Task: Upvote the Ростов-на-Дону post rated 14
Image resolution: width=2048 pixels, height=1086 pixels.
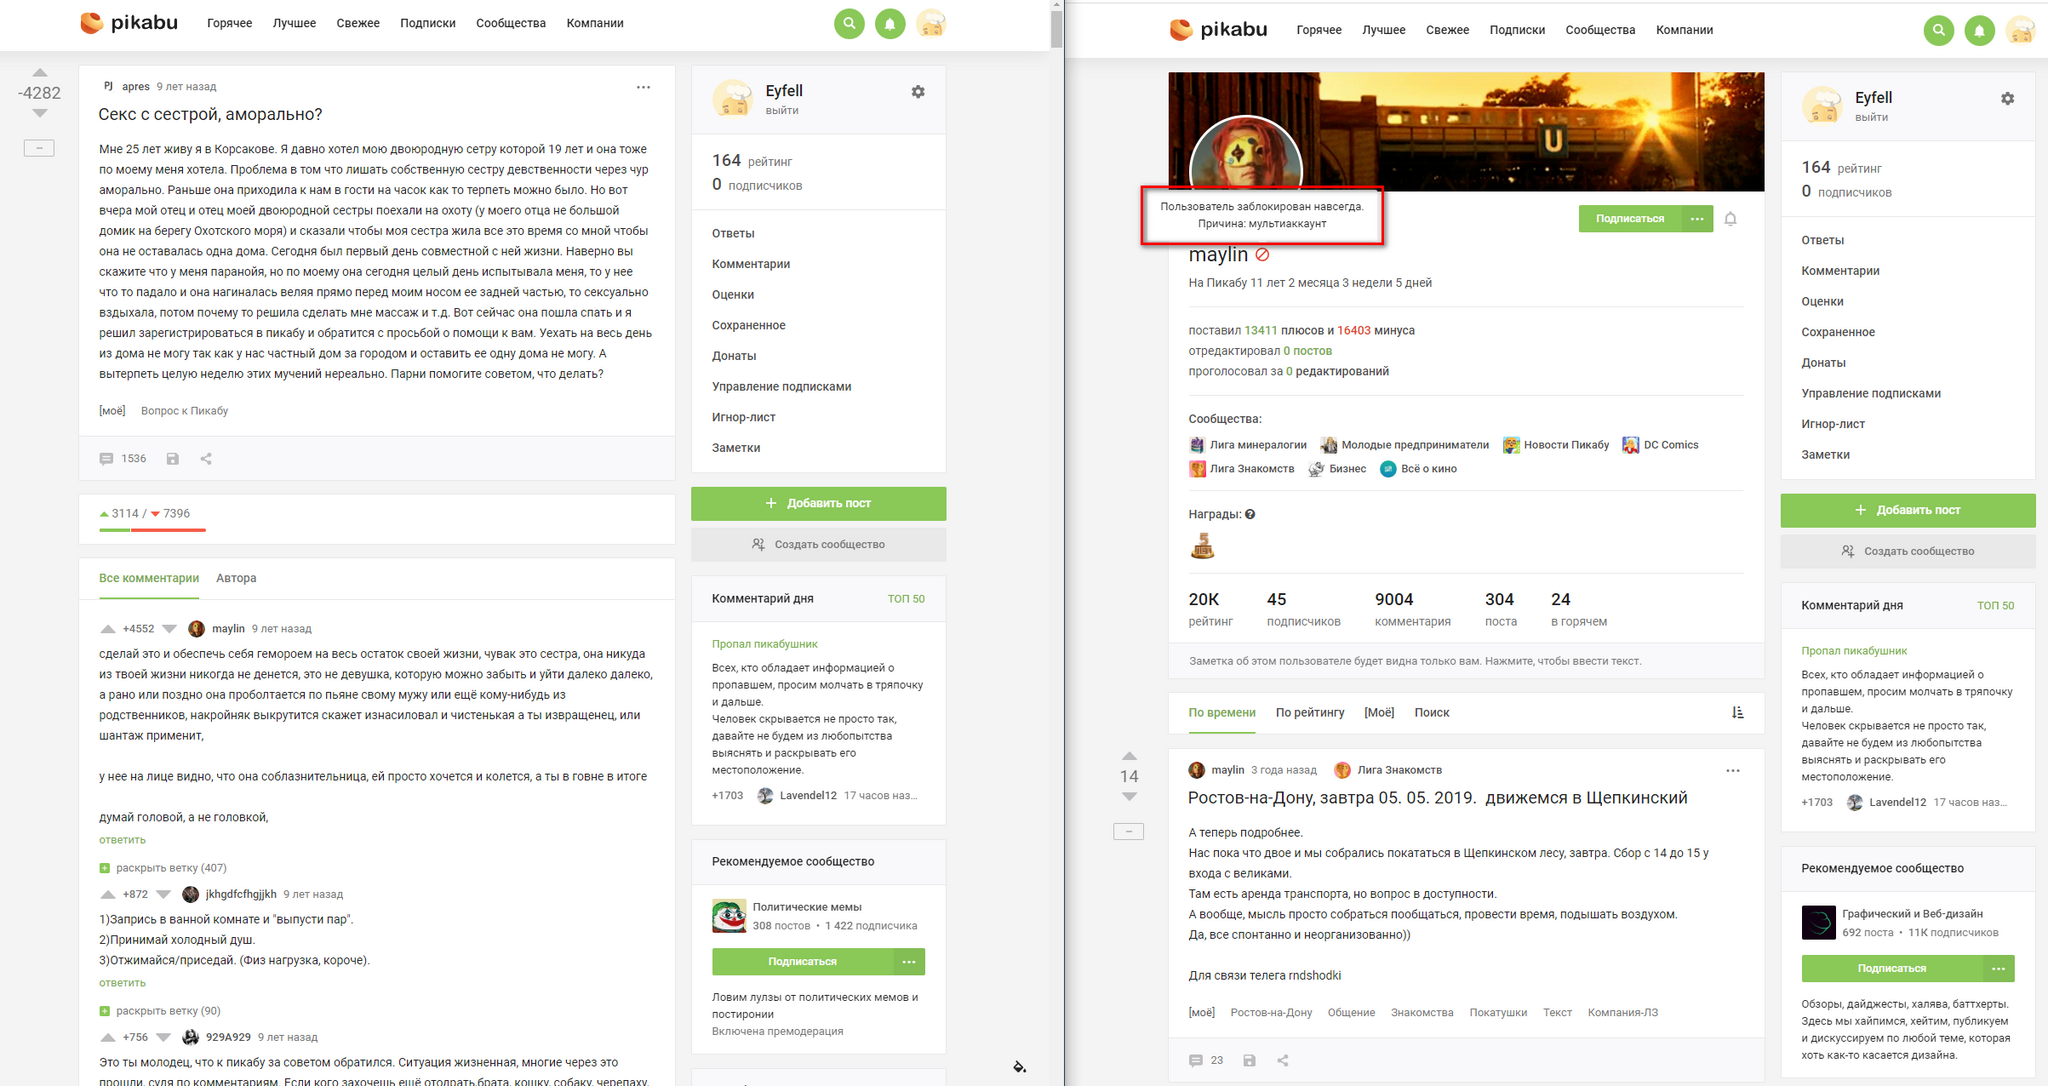Action: click(1129, 756)
